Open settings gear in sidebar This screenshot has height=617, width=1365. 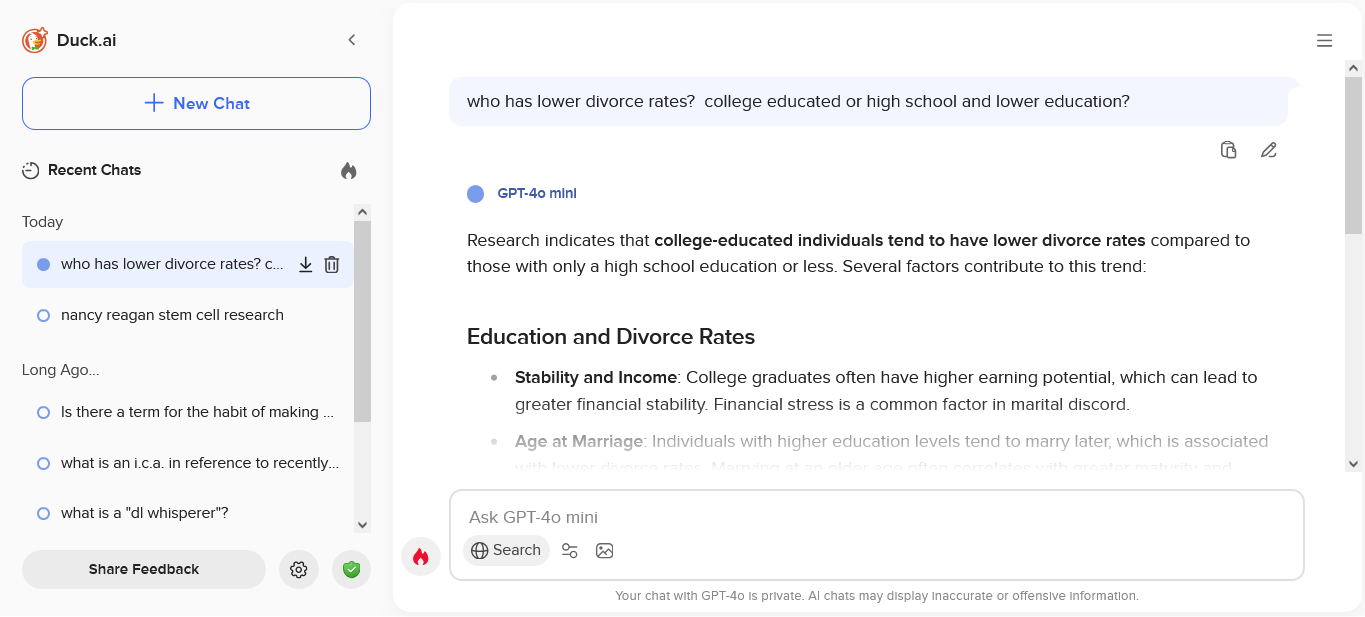(298, 570)
